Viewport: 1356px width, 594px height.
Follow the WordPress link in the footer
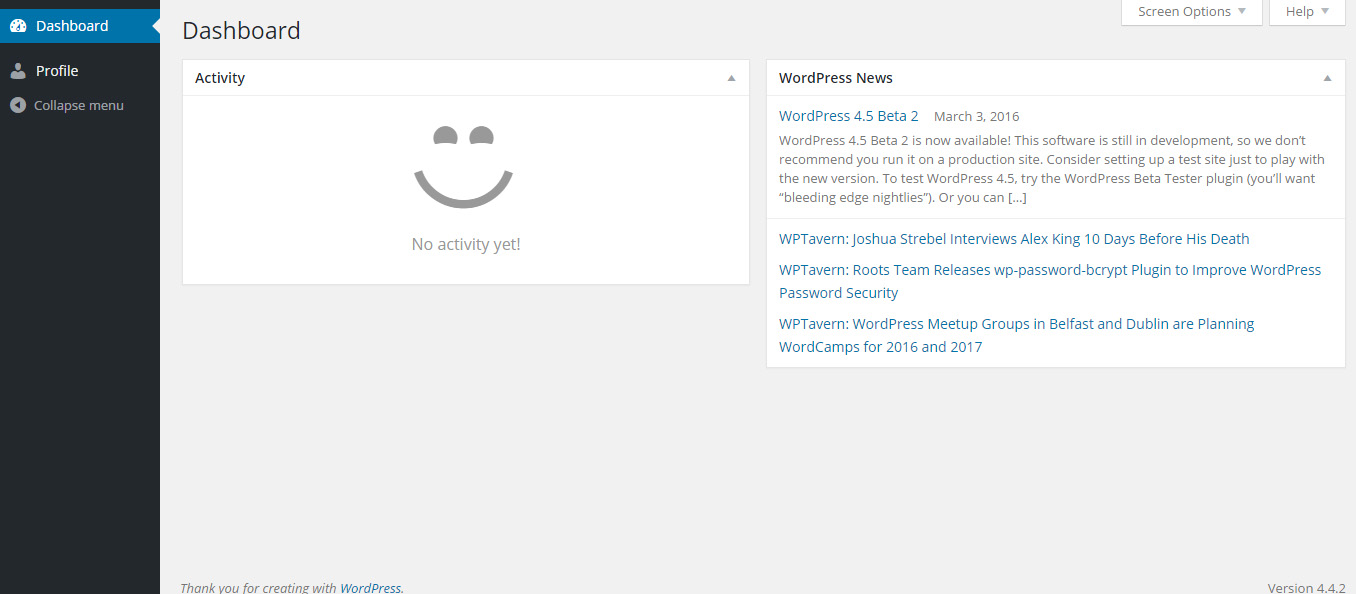click(371, 588)
